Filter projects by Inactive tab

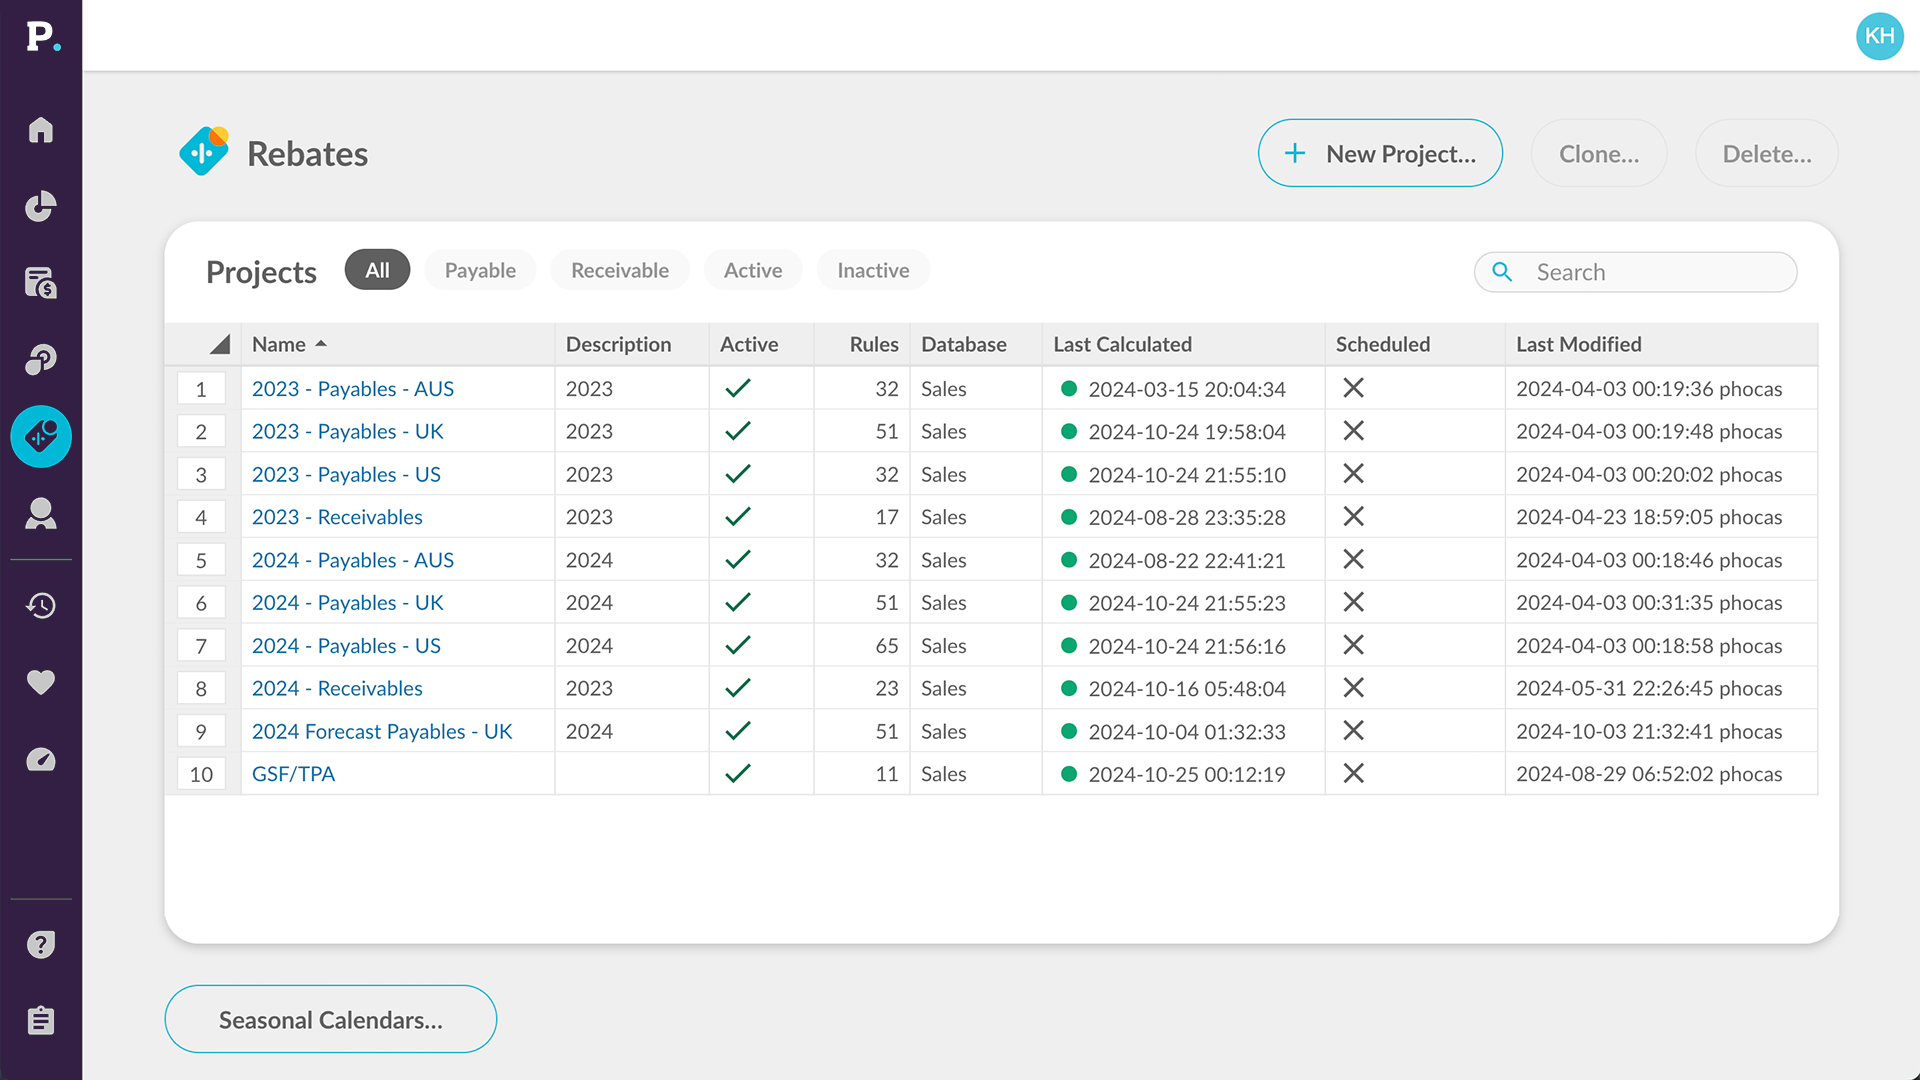873,270
